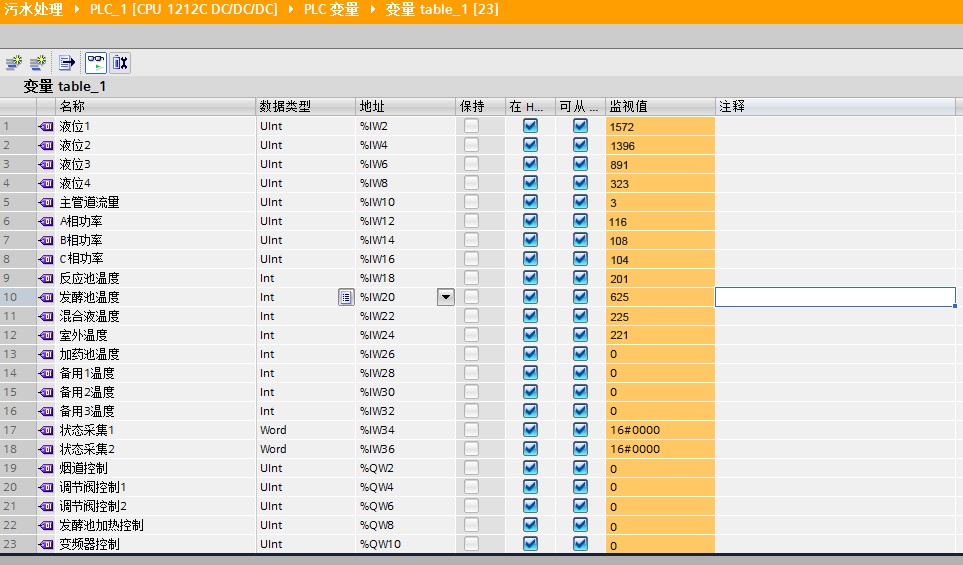The image size is (963, 565).
Task: Click the comment field of 发酵池温度
Action: coord(835,297)
